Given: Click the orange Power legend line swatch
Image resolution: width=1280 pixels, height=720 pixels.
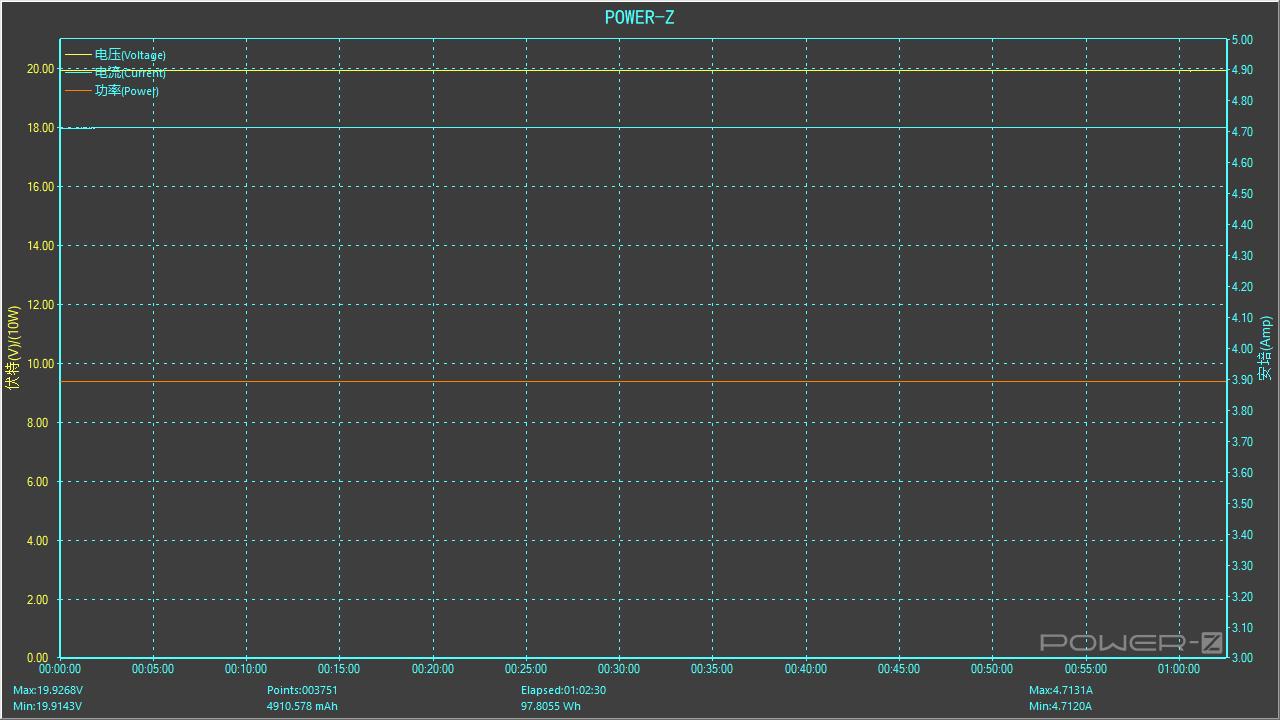Looking at the screenshot, I should pos(78,91).
